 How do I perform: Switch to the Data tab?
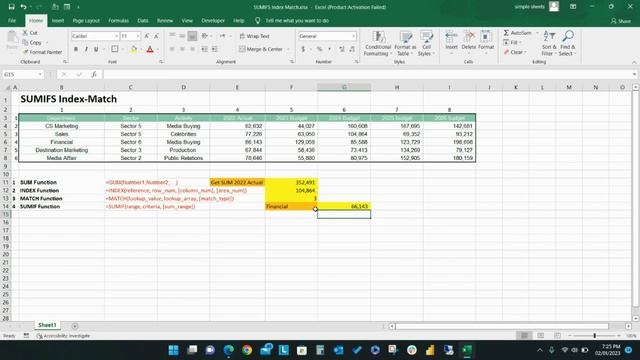(143, 20)
